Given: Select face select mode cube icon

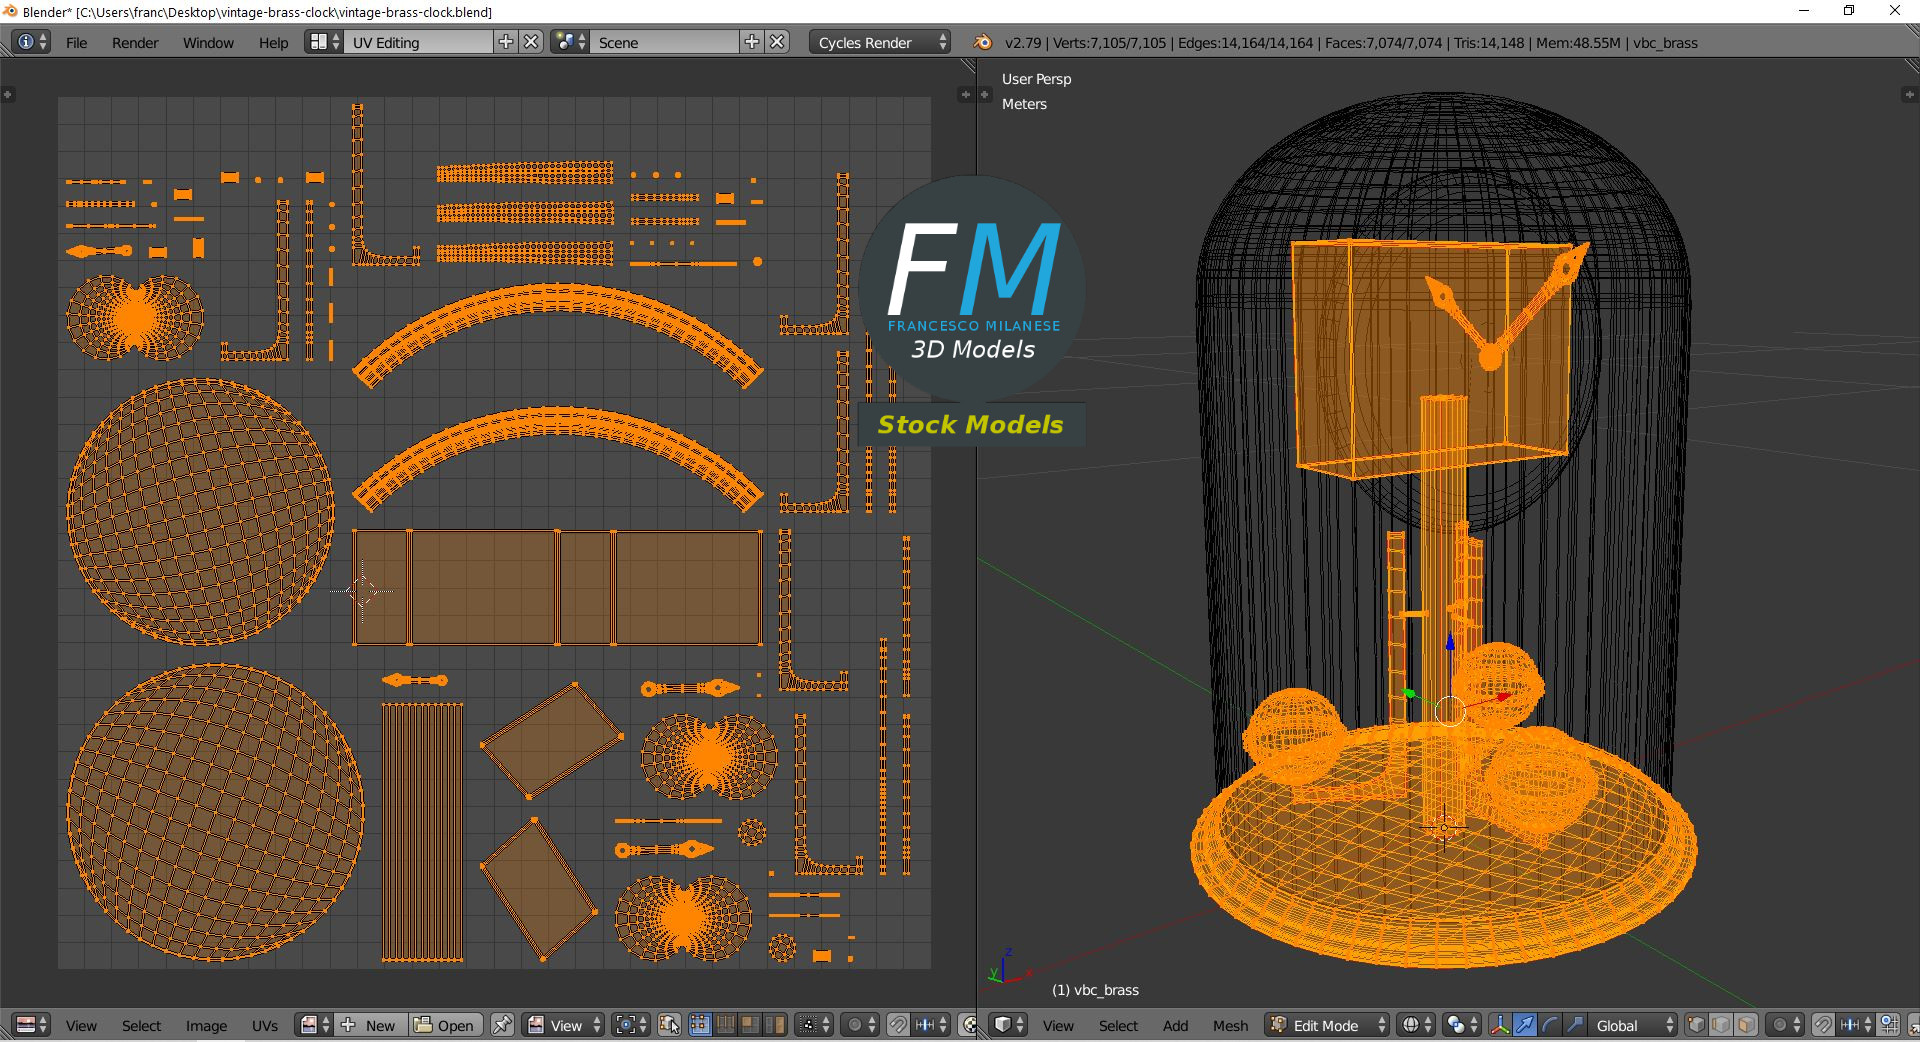Looking at the screenshot, I should [1746, 1025].
